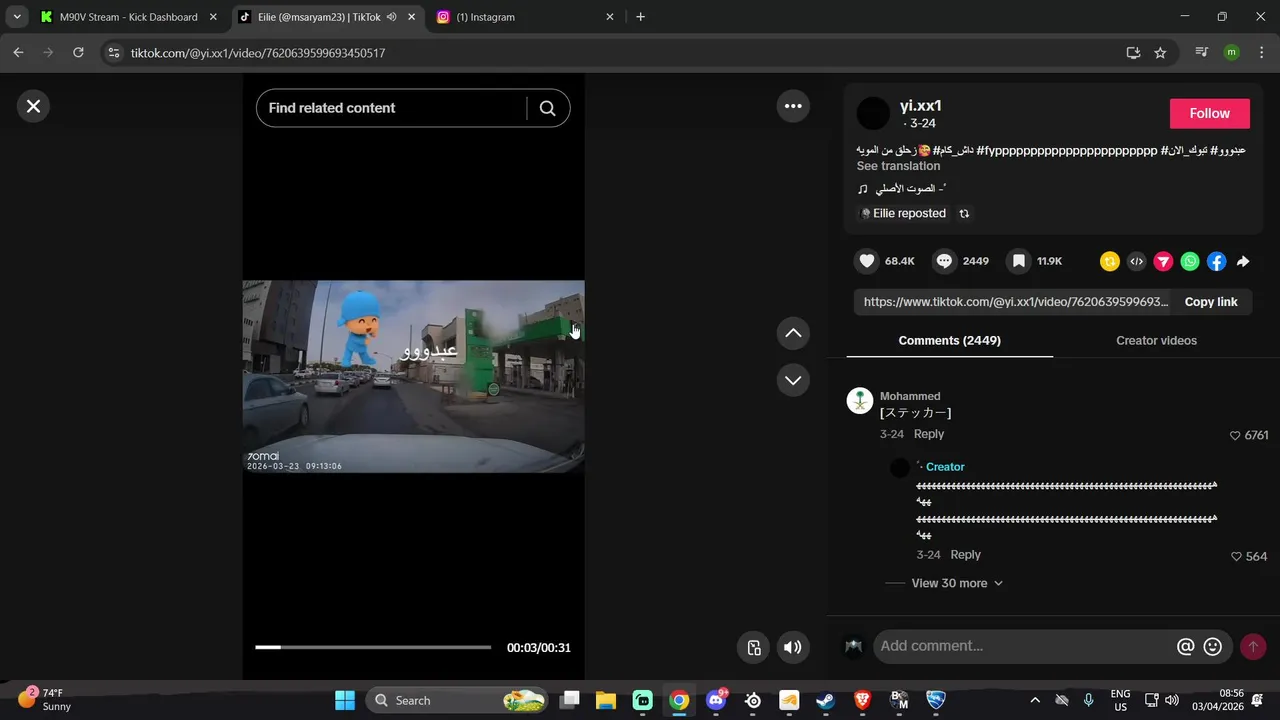Like the Creator's reply with 564 likes
The image size is (1280, 720).
click(x=1236, y=556)
